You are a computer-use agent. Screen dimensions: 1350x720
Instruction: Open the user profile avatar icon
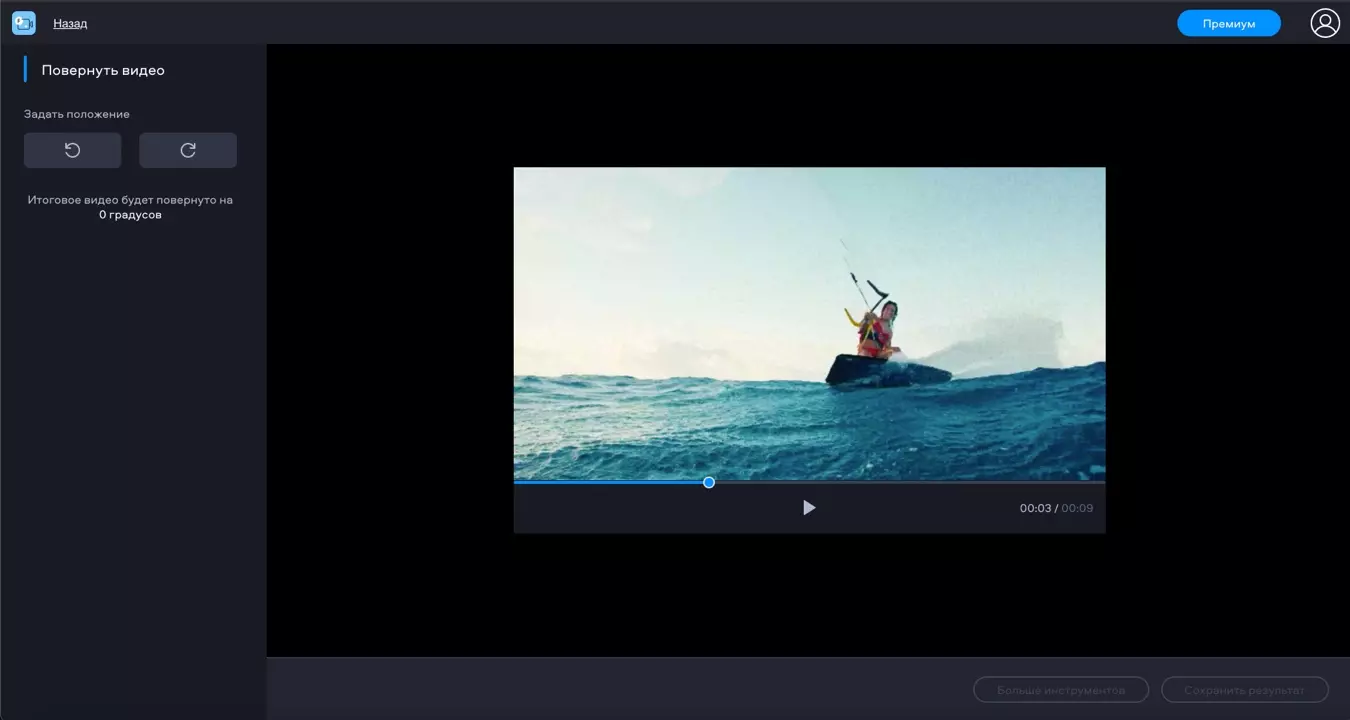(1325, 23)
